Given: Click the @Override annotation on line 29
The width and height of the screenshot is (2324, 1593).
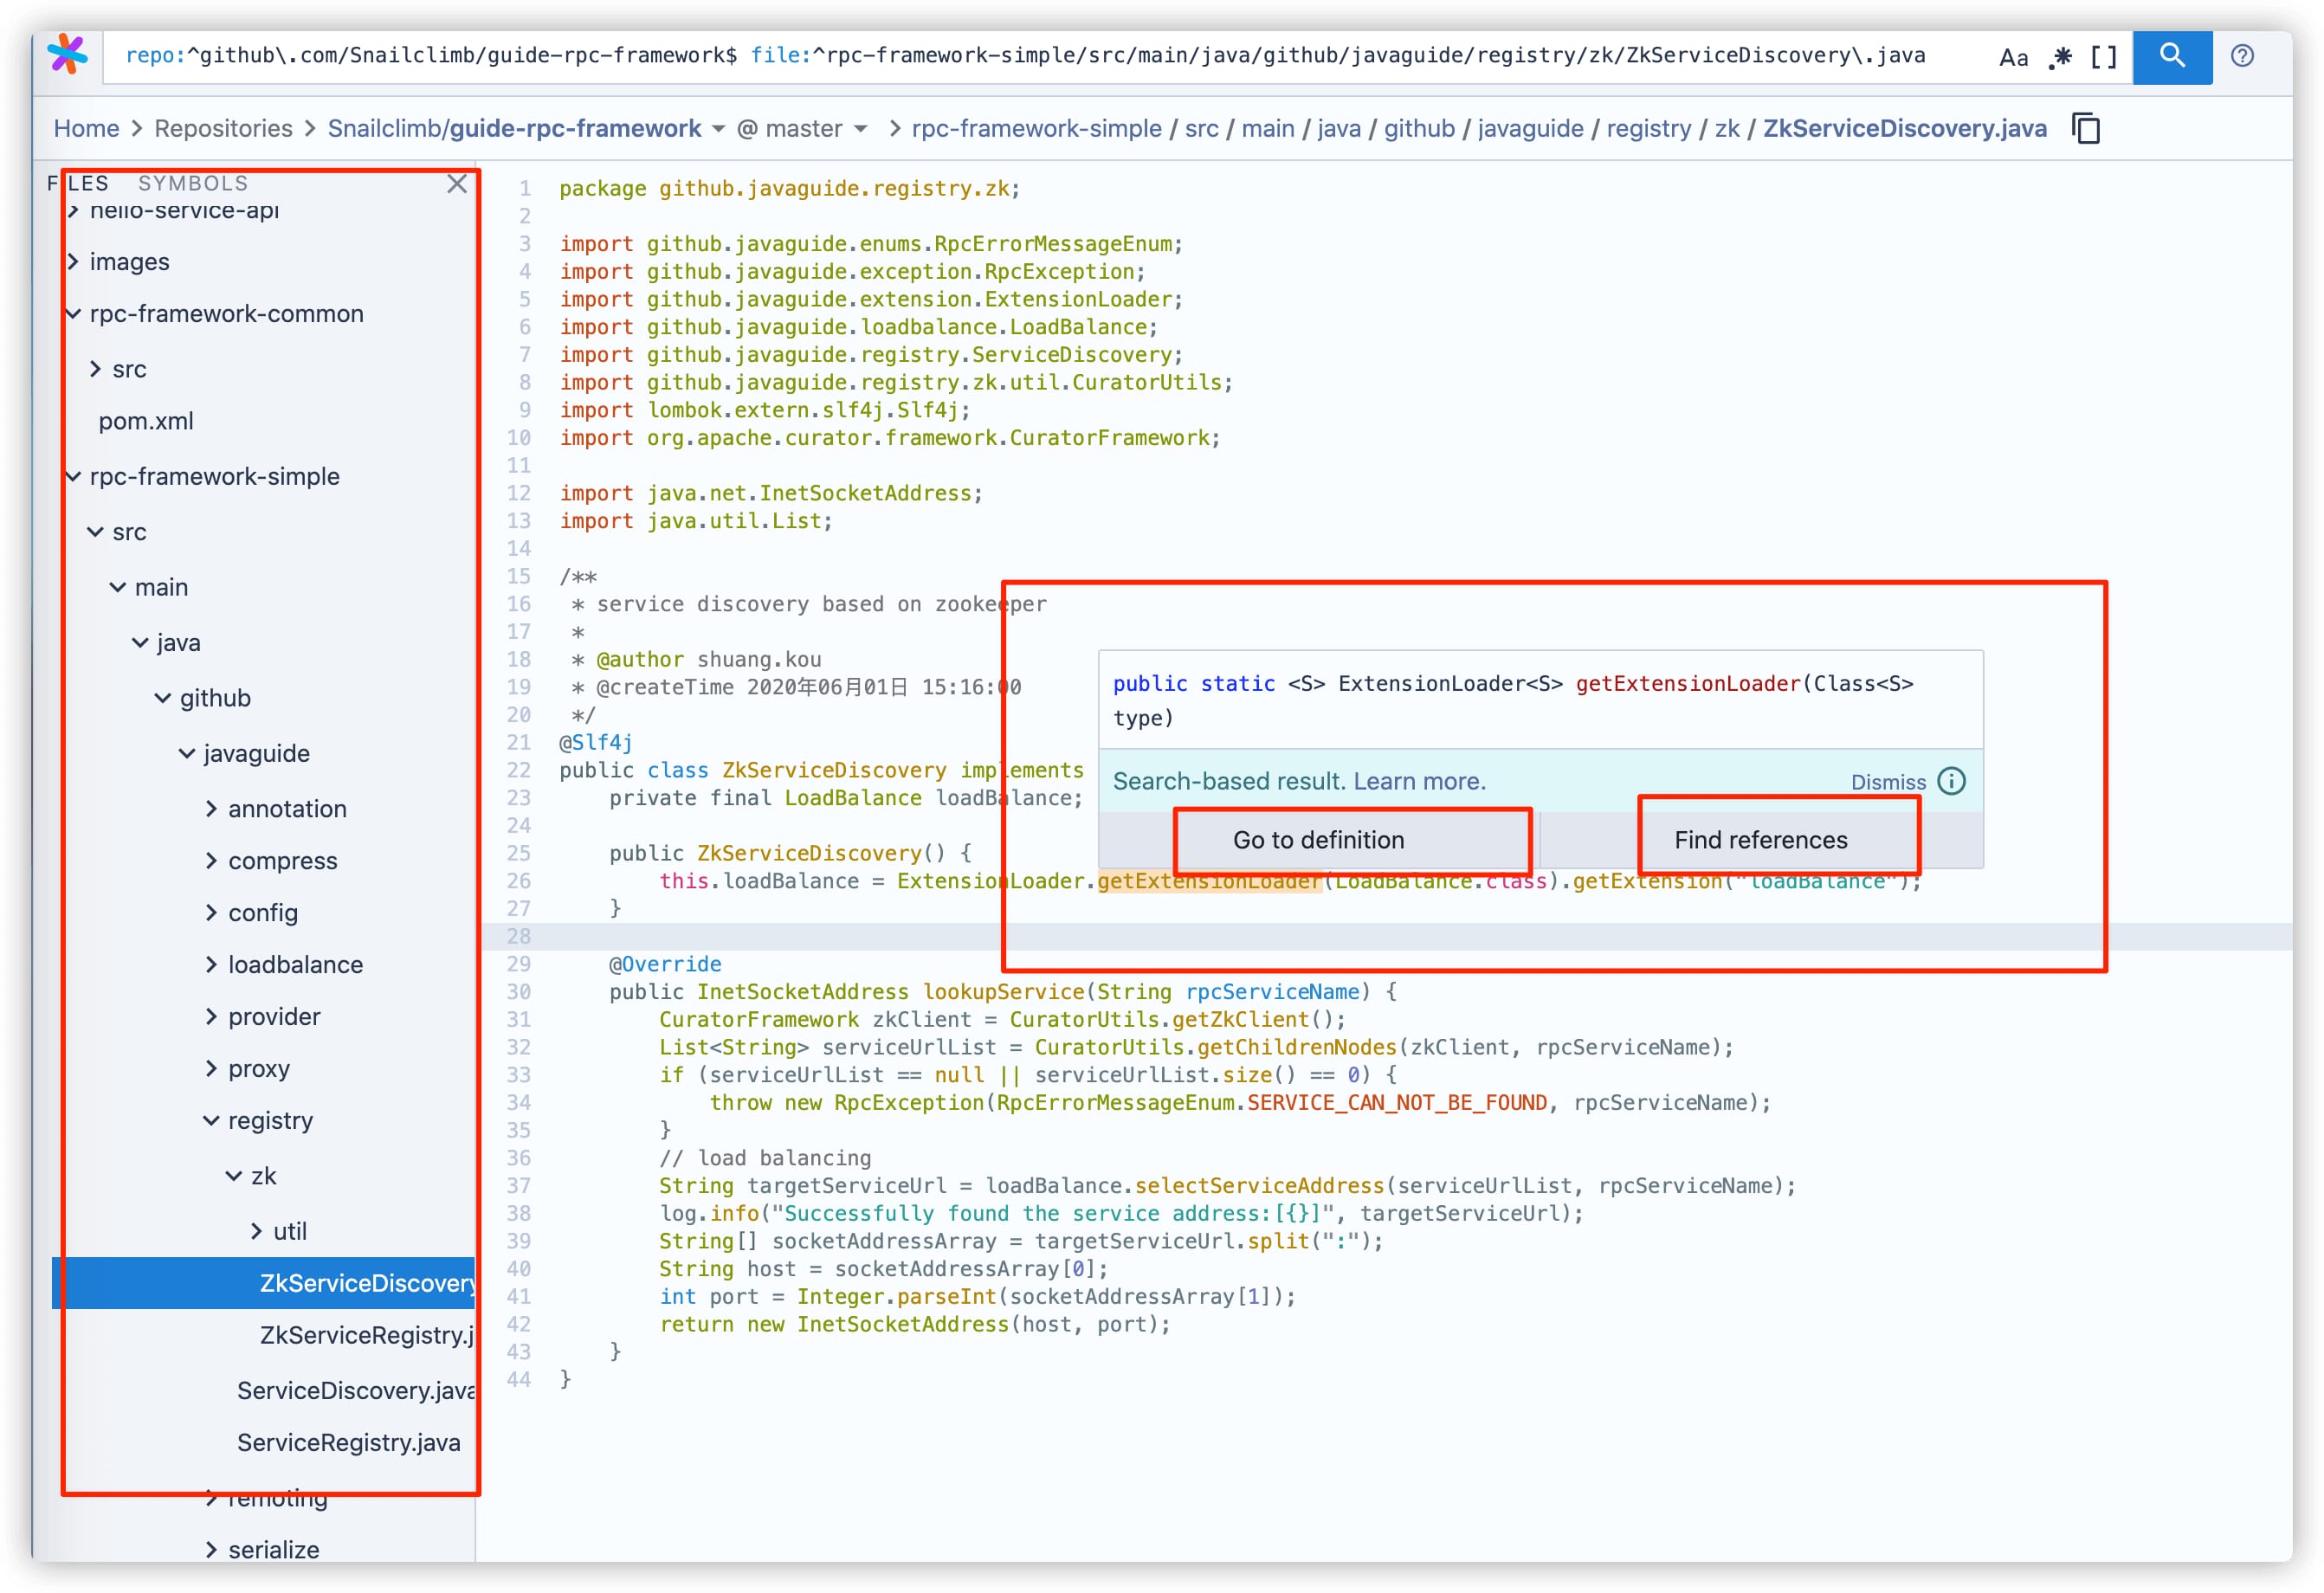Looking at the screenshot, I should 665,965.
